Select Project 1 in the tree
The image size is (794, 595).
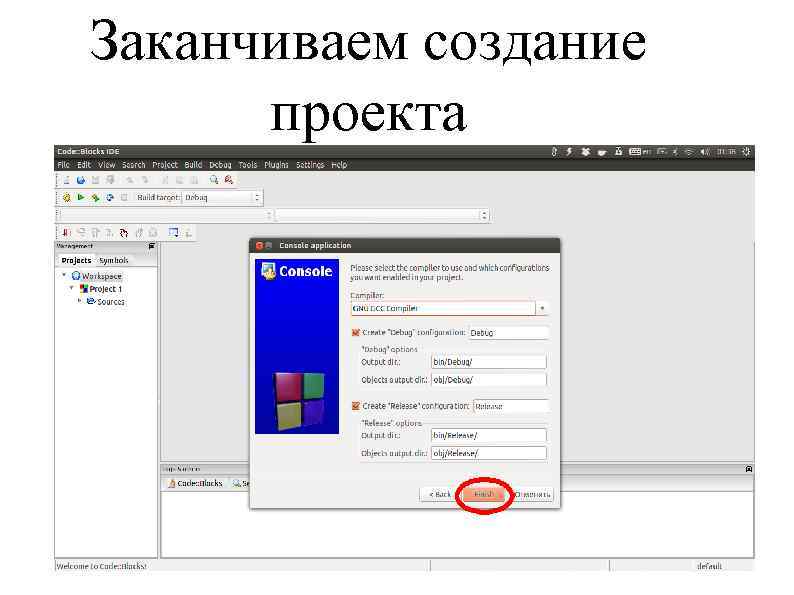105,289
